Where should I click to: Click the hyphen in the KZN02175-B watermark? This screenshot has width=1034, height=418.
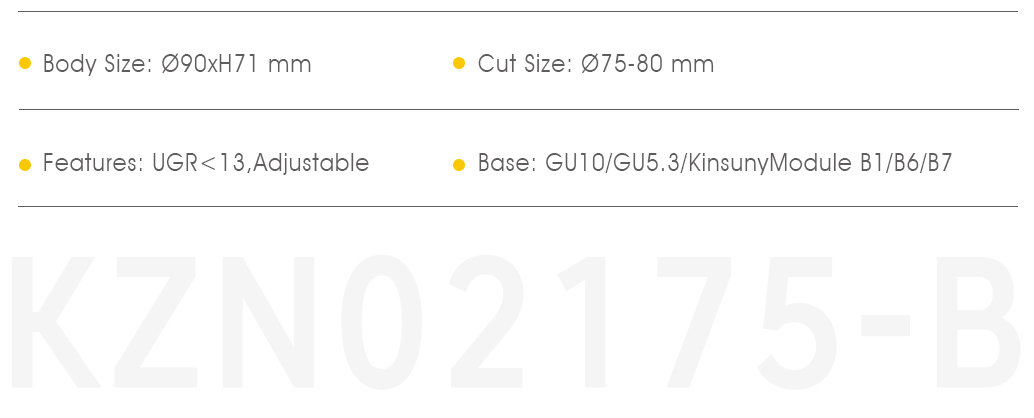click(885, 326)
